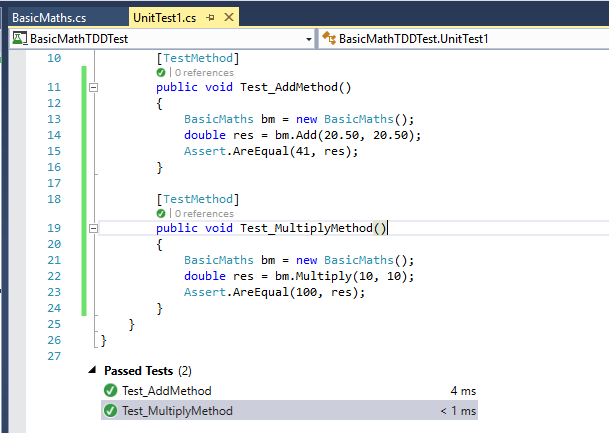609x433 pixels.
Task: Collapse the Passed Tests group
Action: (92, 370)
